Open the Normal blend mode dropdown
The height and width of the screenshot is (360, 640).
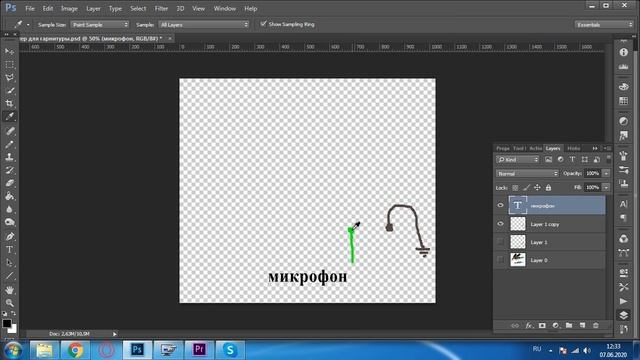point(527,173)
